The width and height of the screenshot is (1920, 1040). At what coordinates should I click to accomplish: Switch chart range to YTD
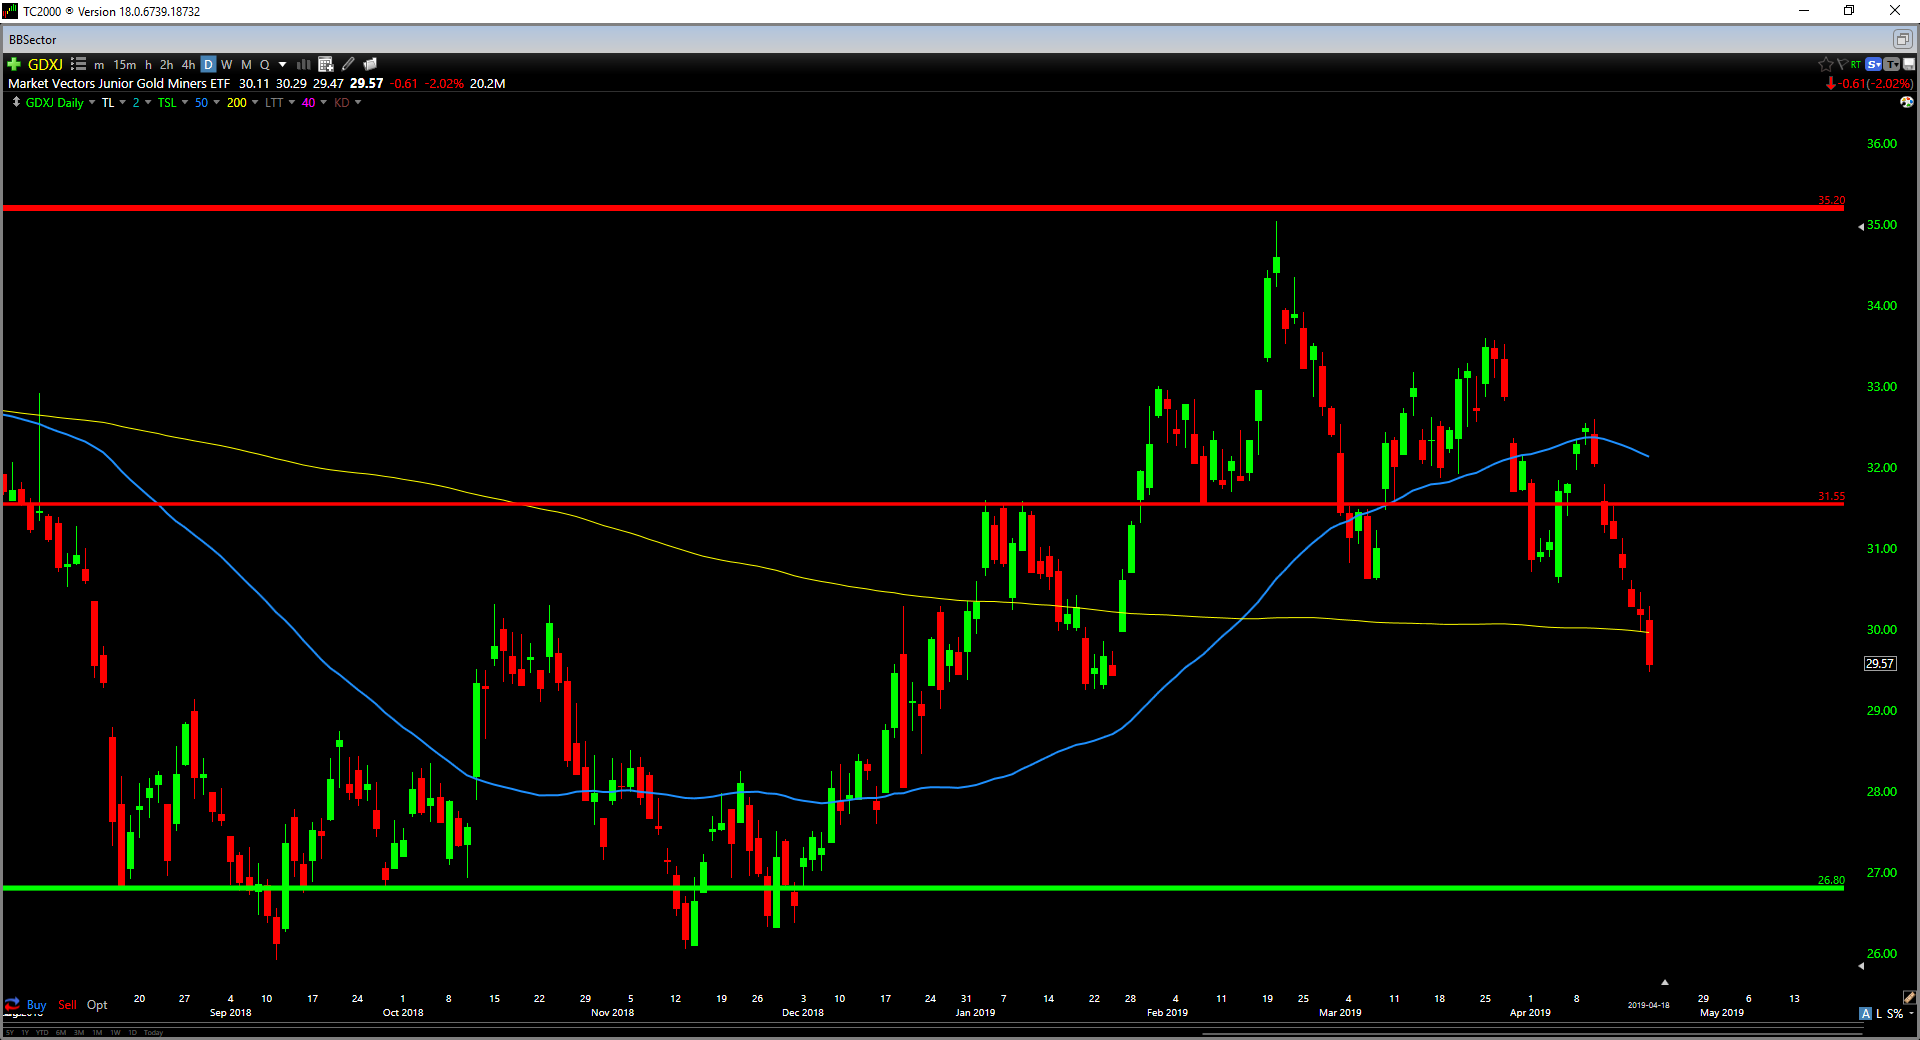click(41, 1032)
